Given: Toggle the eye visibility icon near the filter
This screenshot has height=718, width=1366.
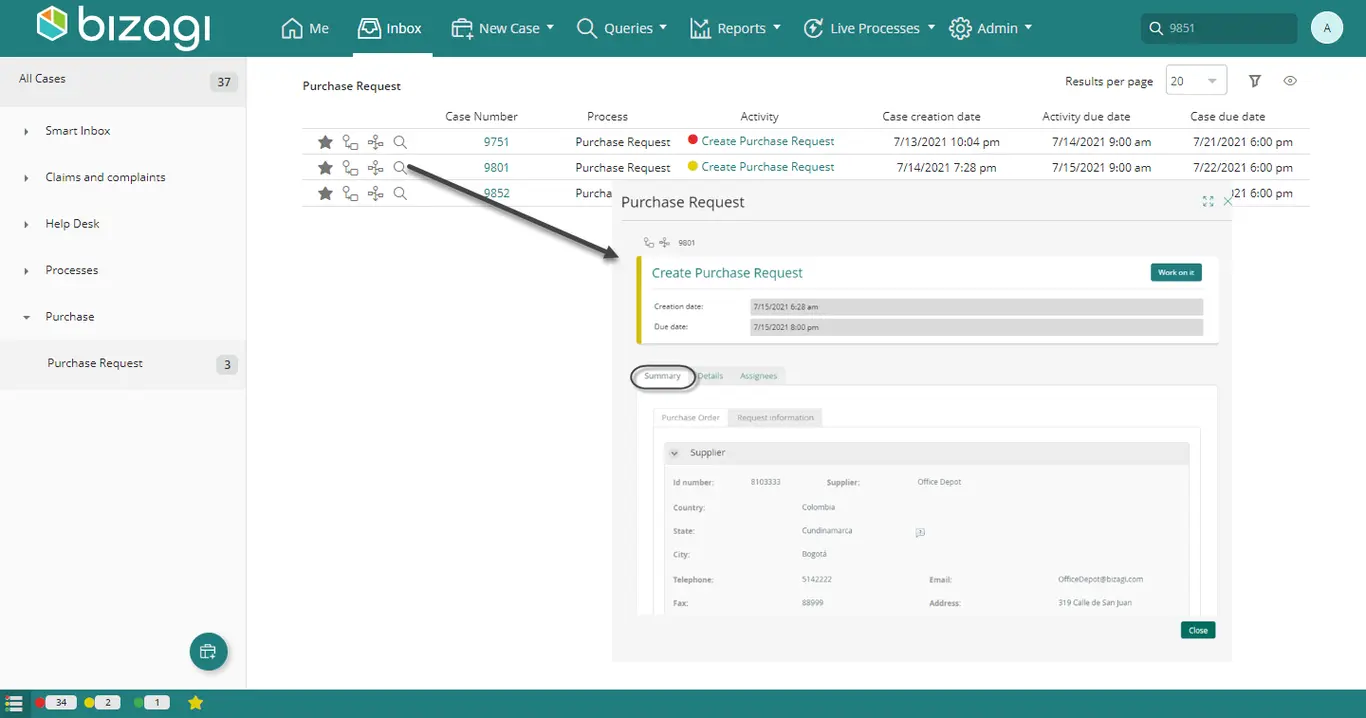Looking at the screenshot, I should [1290, 81].
